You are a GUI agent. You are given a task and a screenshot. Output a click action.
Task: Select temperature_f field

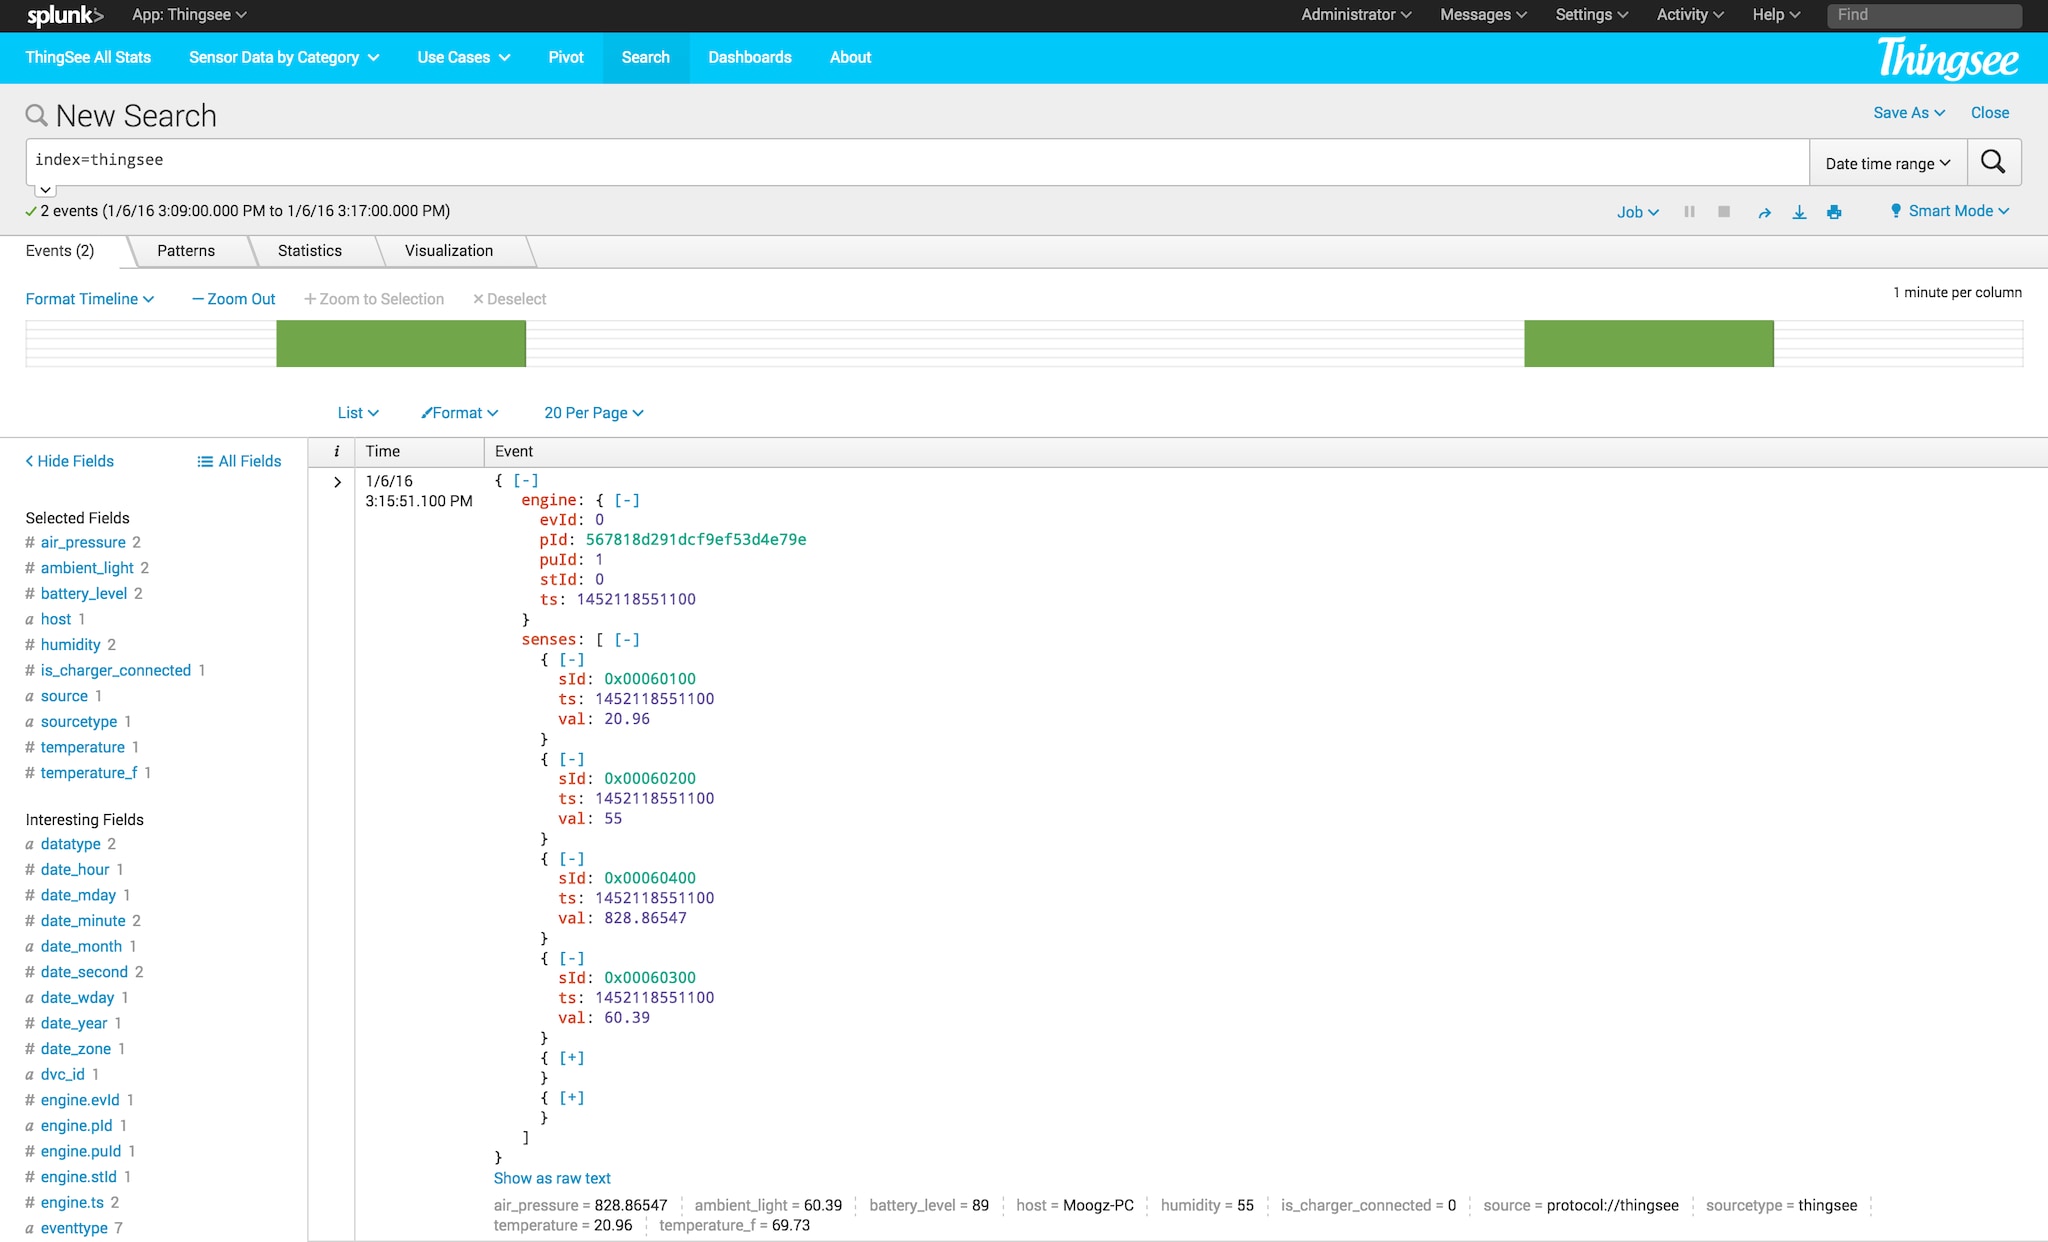click(x=89, y=773)
